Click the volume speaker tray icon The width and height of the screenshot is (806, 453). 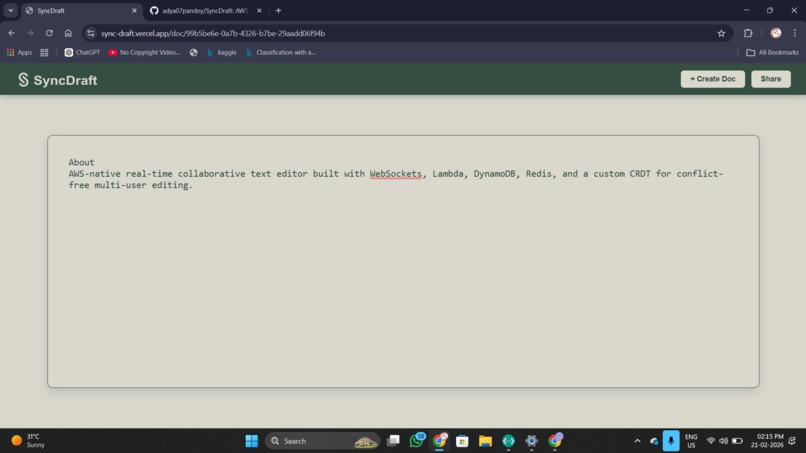(x=723, y=441)
